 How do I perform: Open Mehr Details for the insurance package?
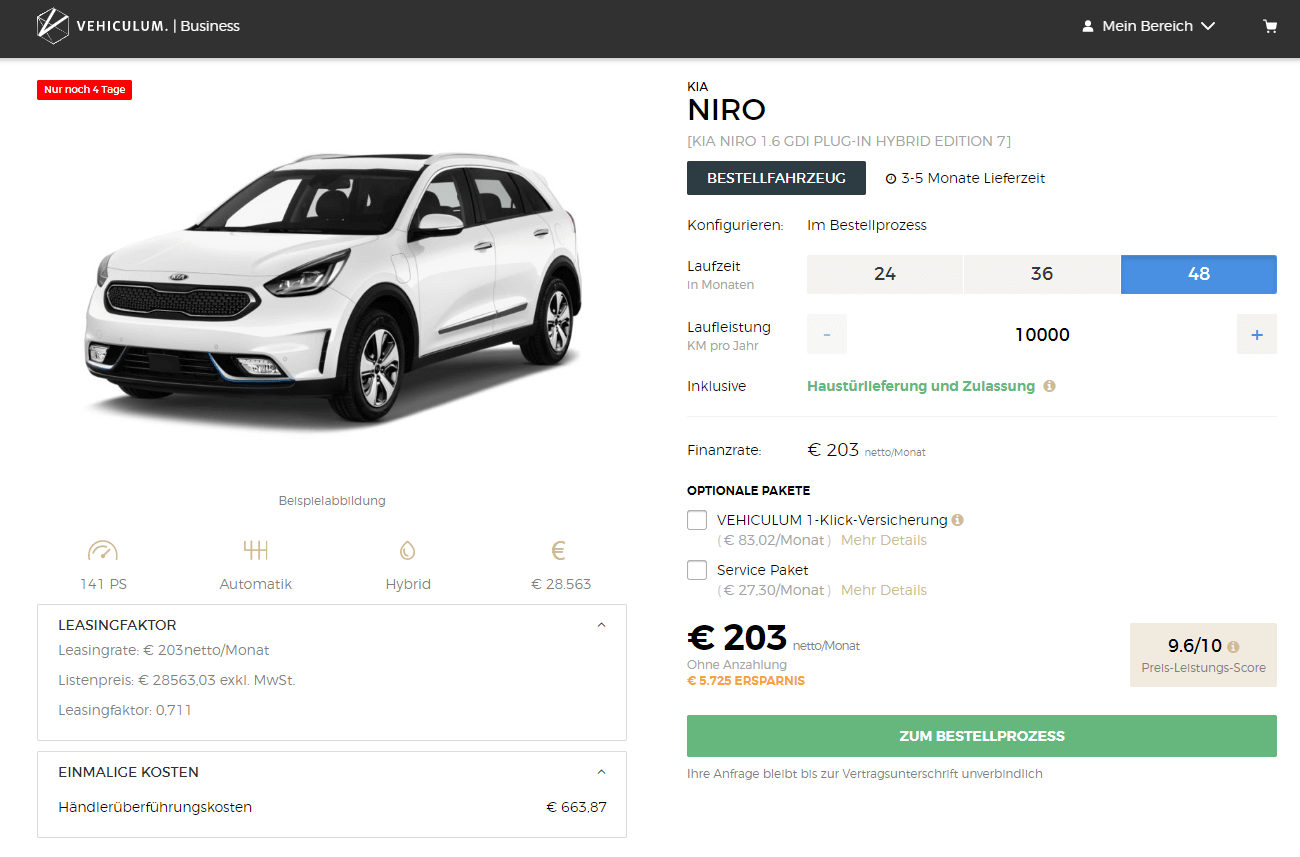[884, 540]
